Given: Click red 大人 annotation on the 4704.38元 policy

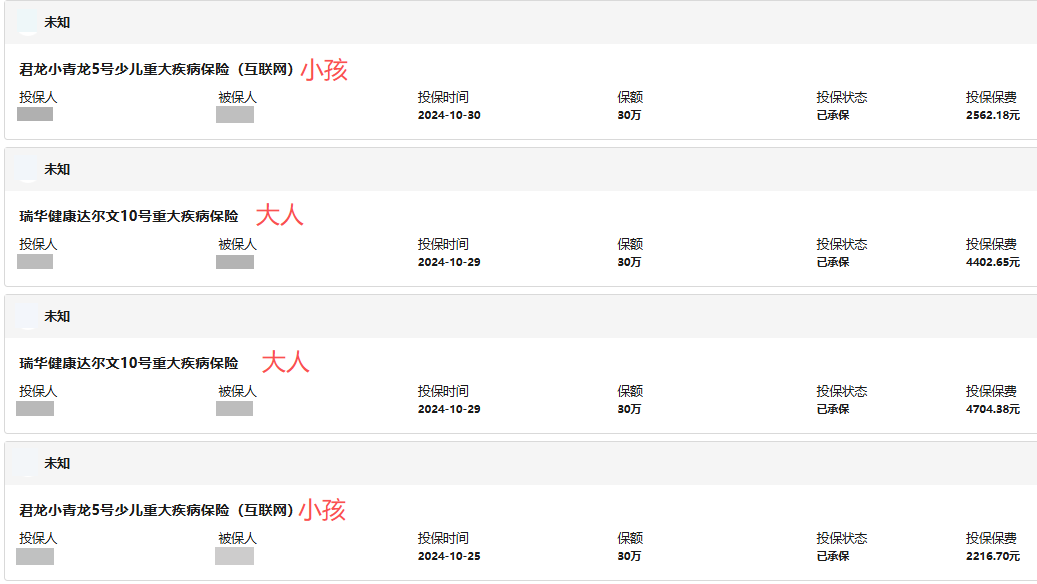Looking at the screenshot, I should 286,362.
